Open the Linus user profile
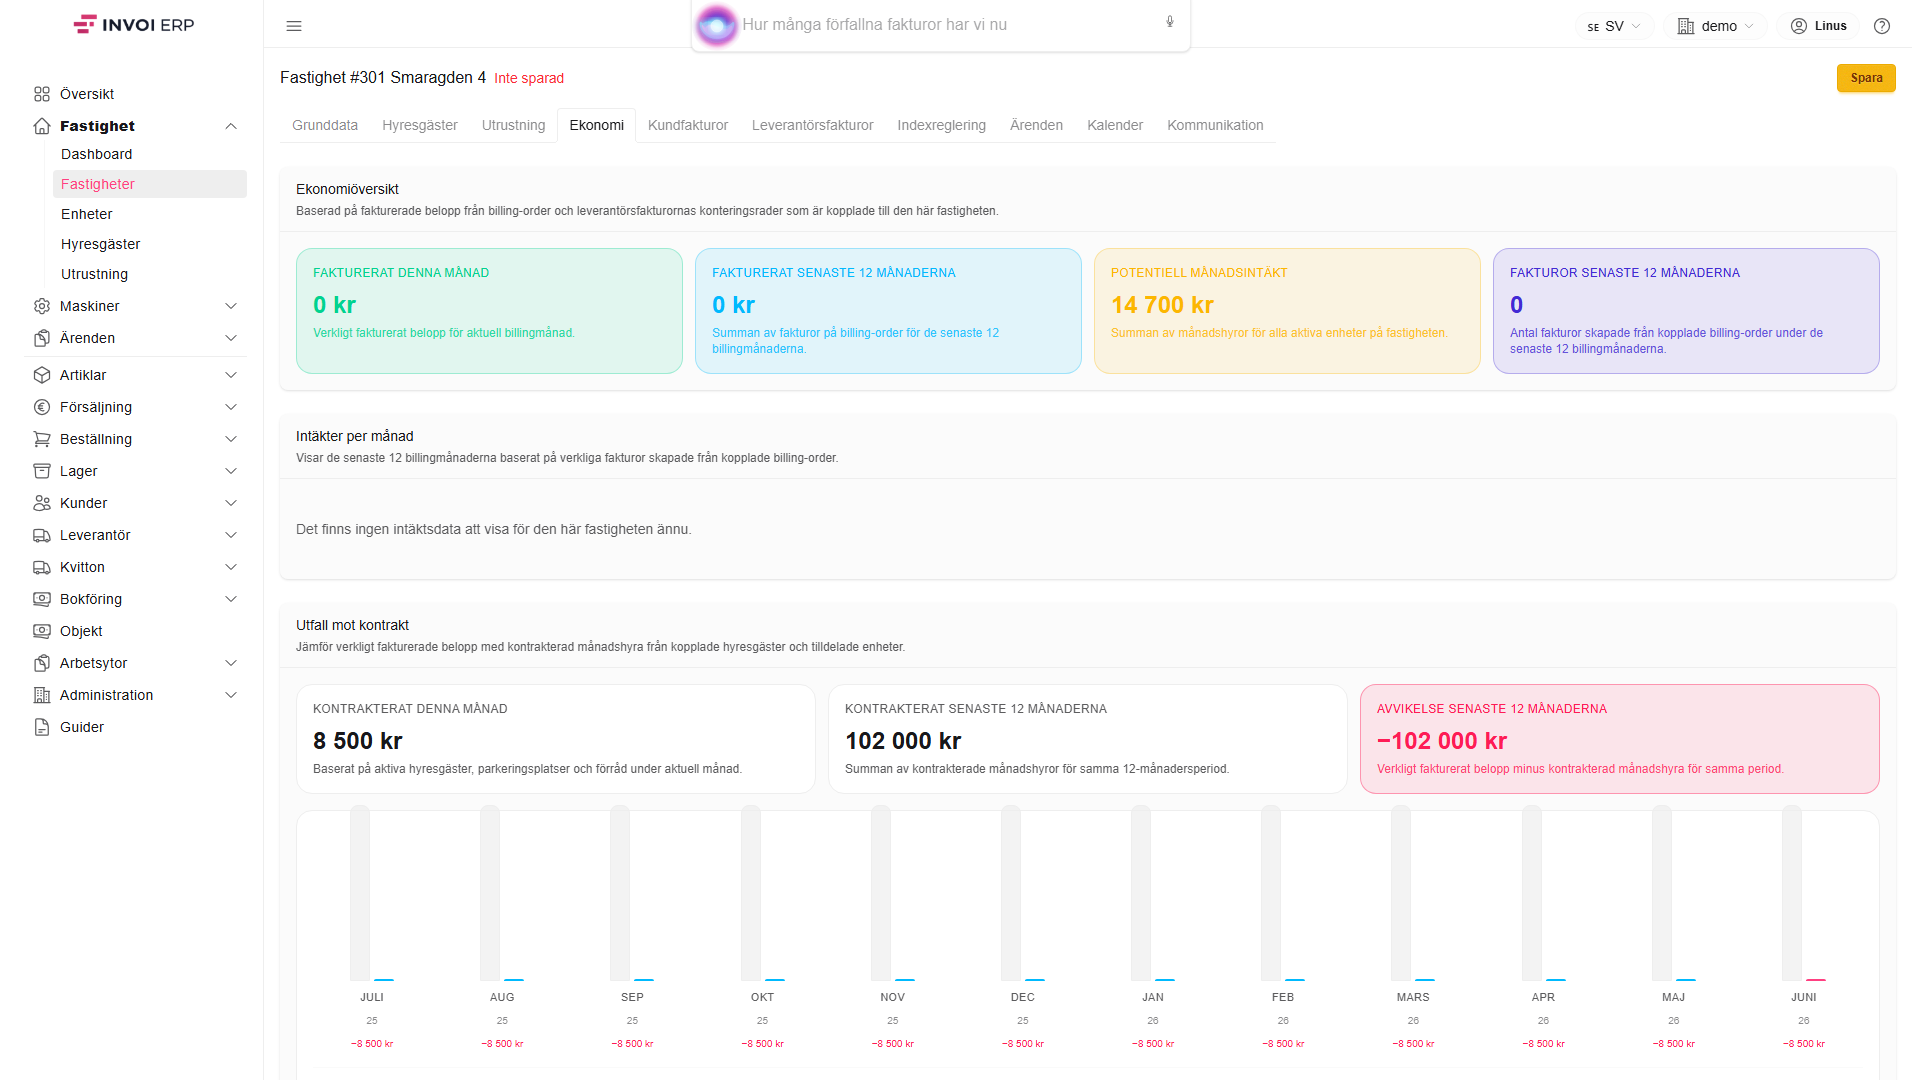 click(x=1819, y=26)
